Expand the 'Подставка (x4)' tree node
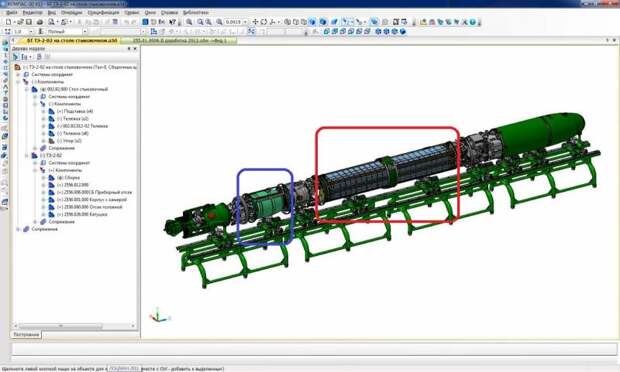Image resolution: width=620 pixels, height=372 pixels. [43, 111]
